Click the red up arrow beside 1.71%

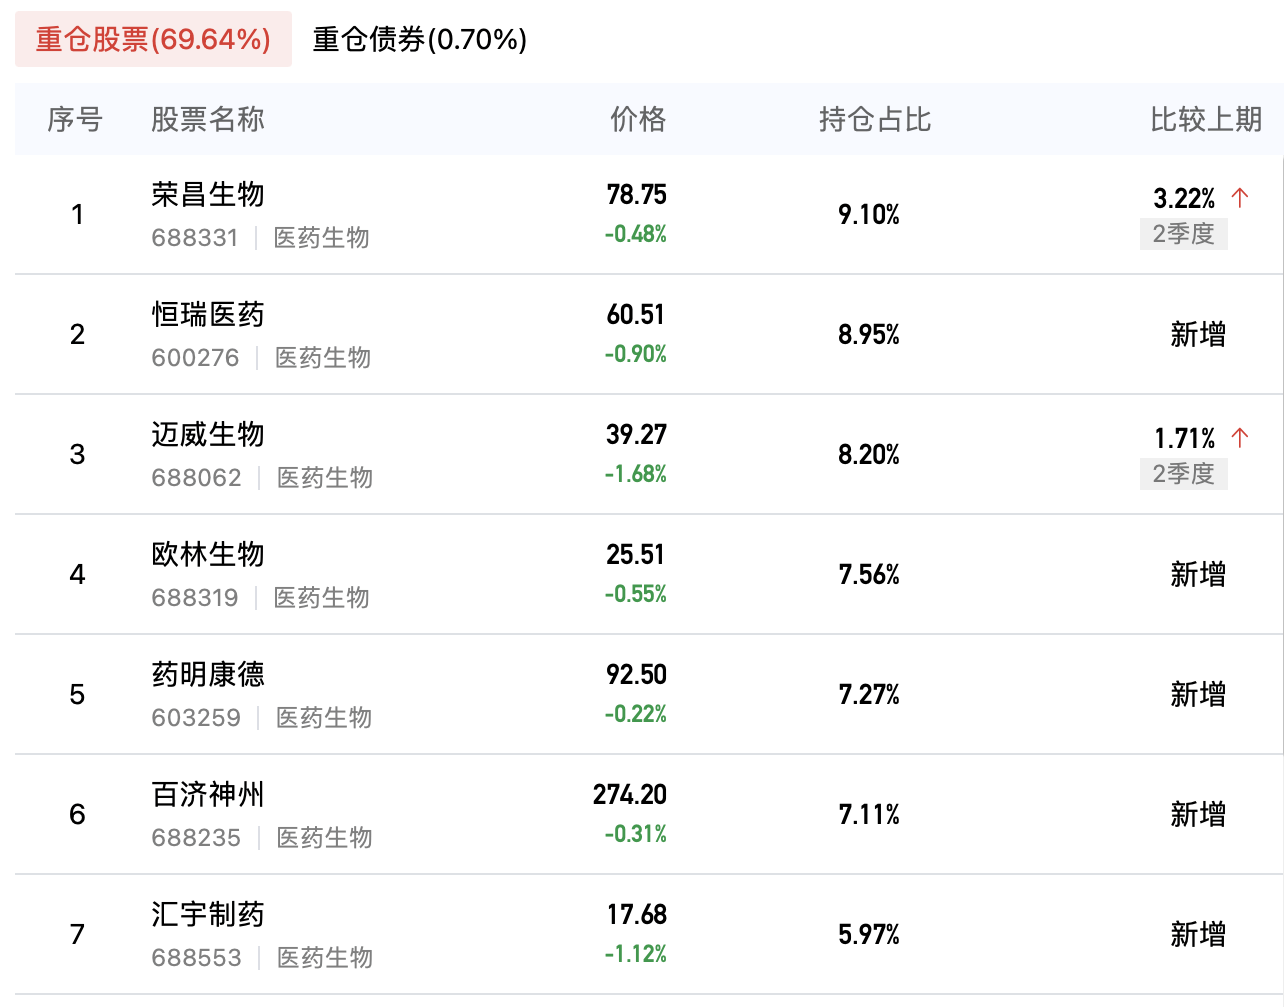coord(1240,437)
